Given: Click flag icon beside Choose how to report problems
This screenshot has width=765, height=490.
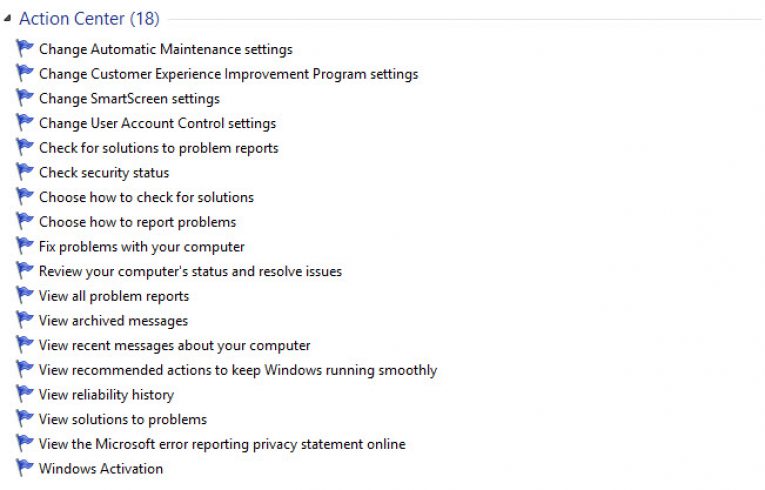Looking at the screenshot, I should [24, 221].
